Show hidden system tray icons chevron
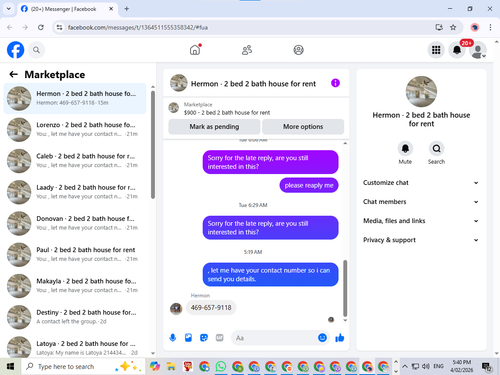The width and height of the screenshot is (500, 375). pos(405,367)
